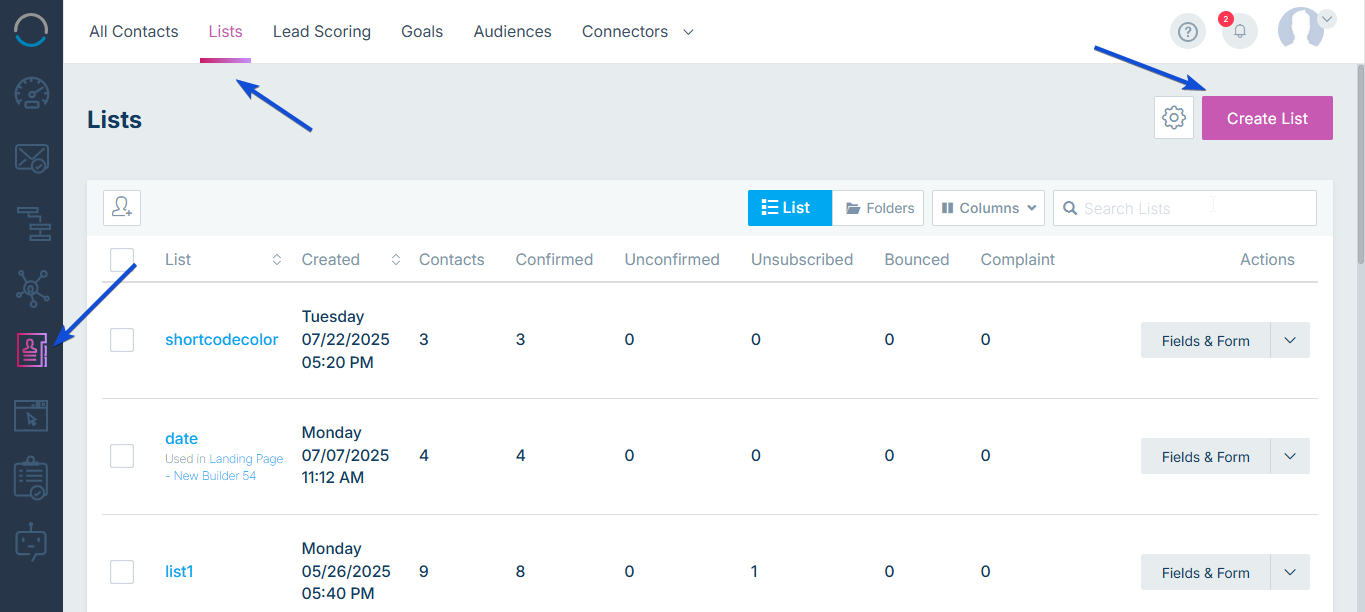
Task: Open the Audiences tab
Action: pos(513,31)
